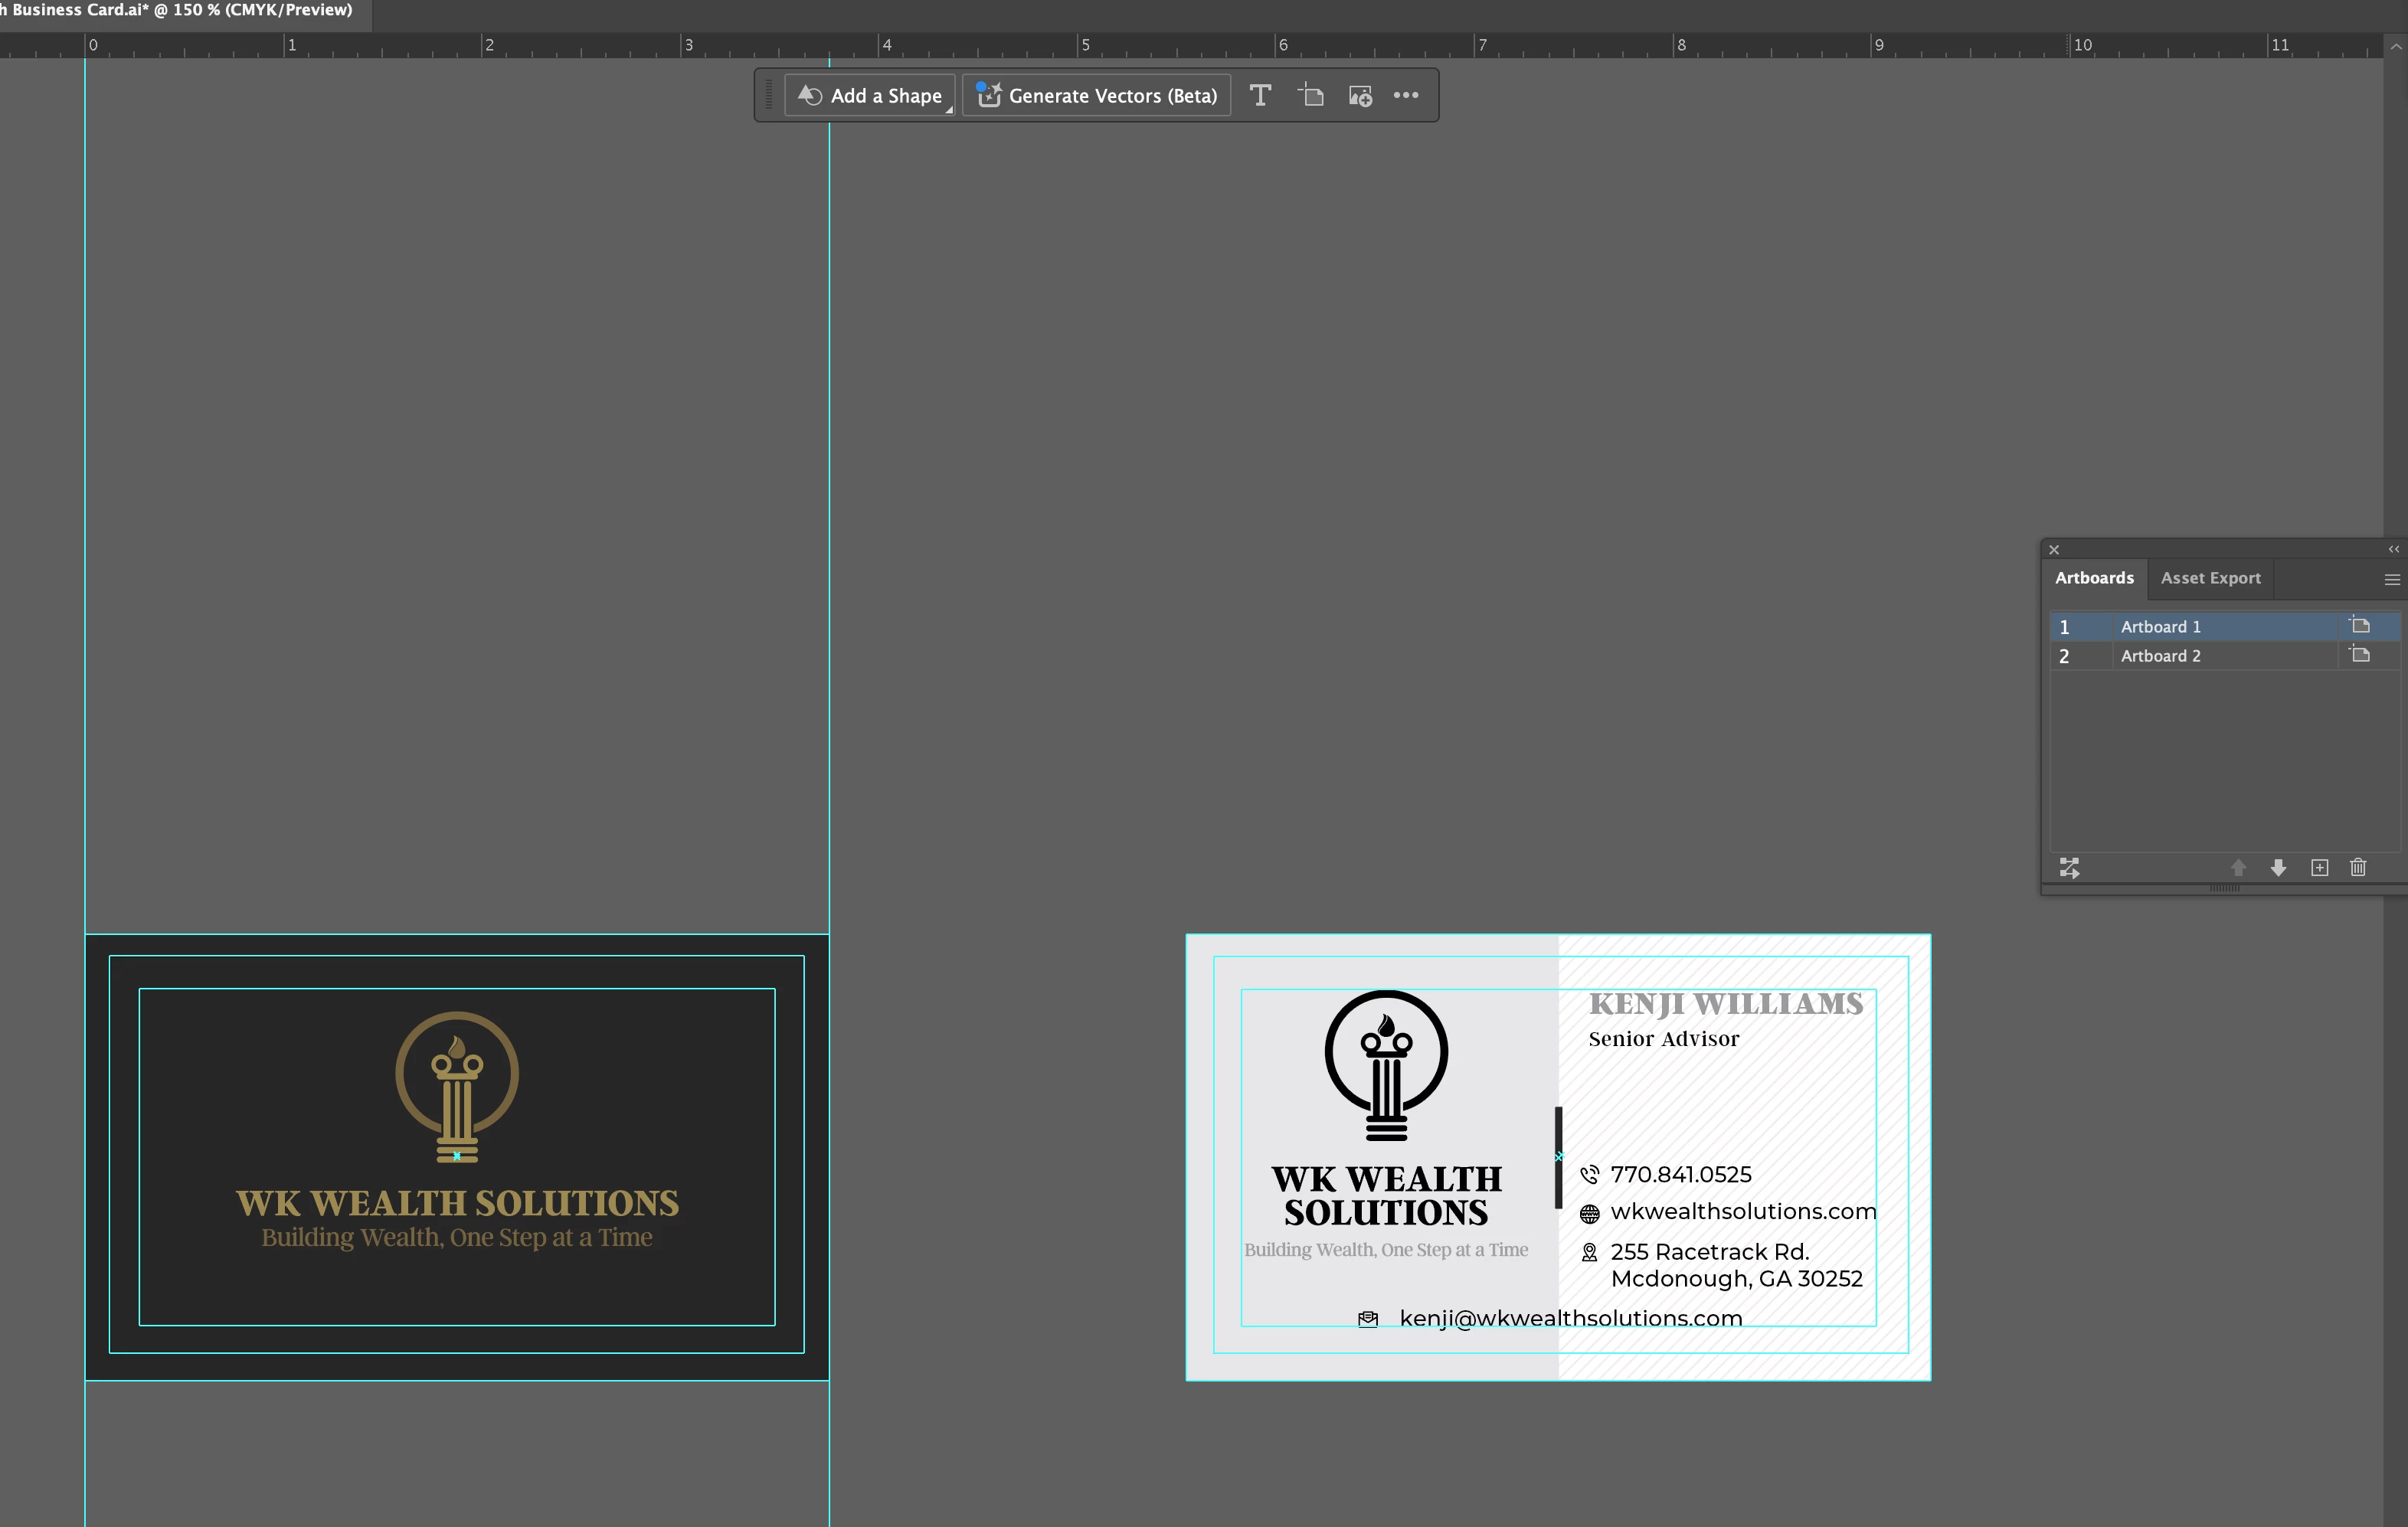Click Rearrange All Artboards icon
The width and height of the screenshot is (2408, 1527).
tap(2069, 868)
